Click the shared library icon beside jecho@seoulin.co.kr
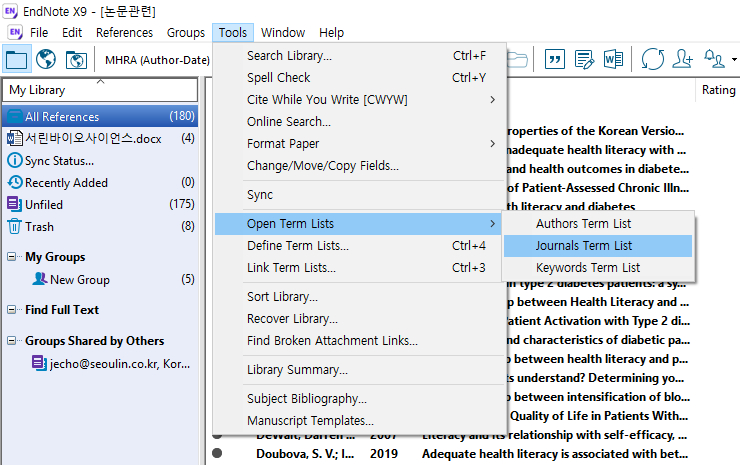 (x=39, y=363)
